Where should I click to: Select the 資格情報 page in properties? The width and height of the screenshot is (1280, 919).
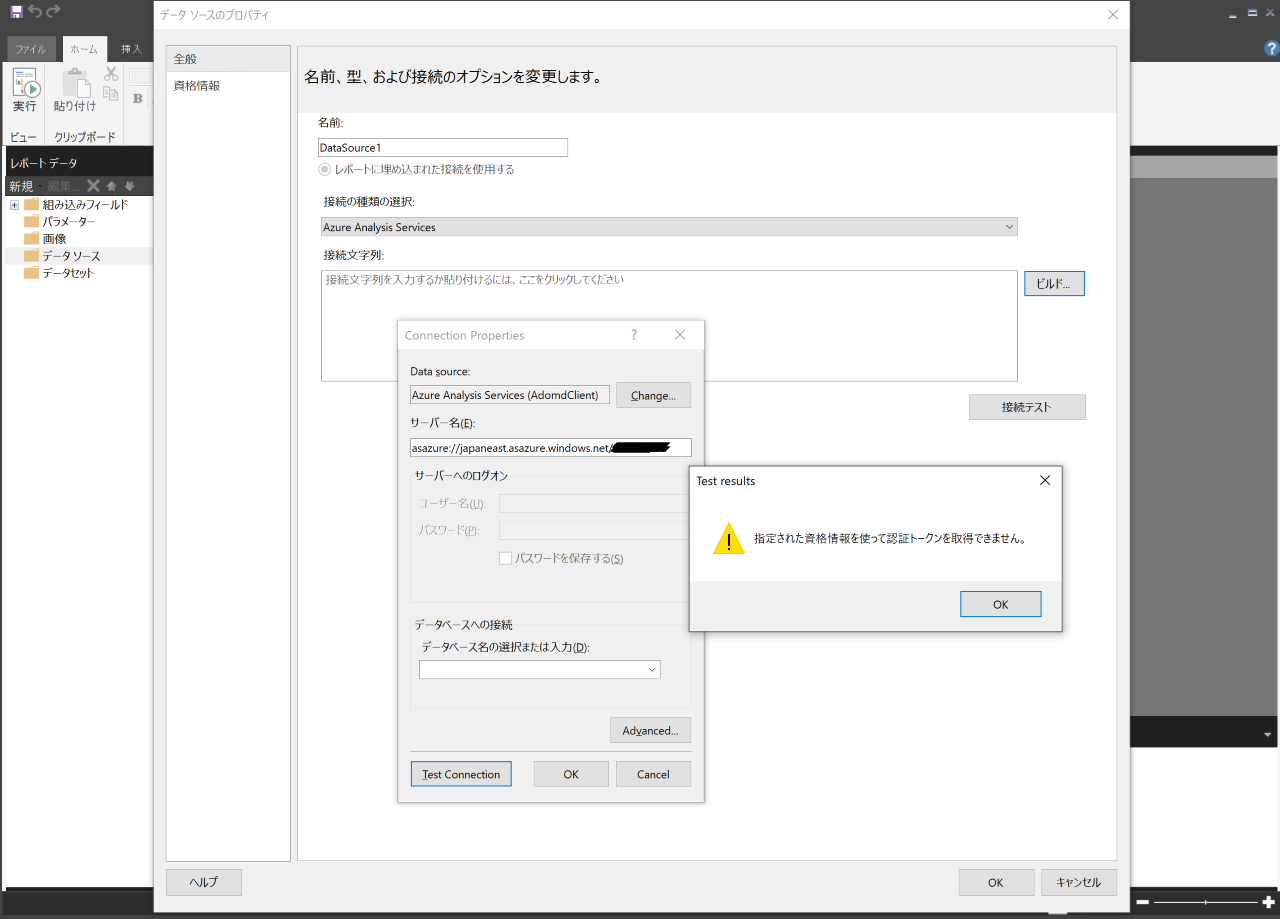(228, 86)
